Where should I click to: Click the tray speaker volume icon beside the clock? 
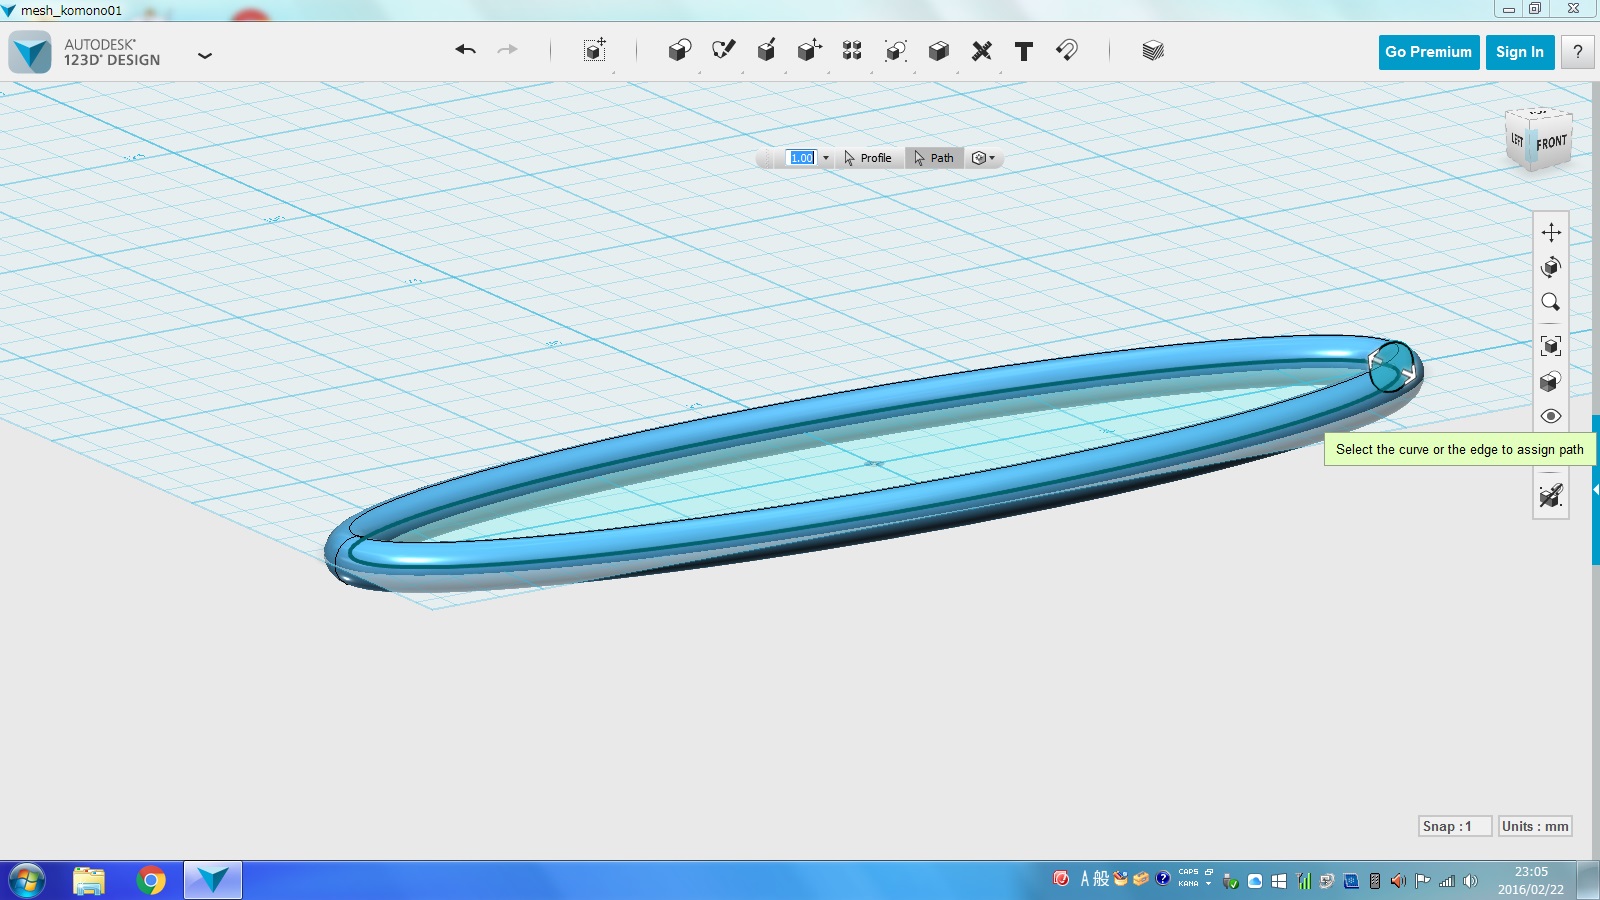point(1470,881)
